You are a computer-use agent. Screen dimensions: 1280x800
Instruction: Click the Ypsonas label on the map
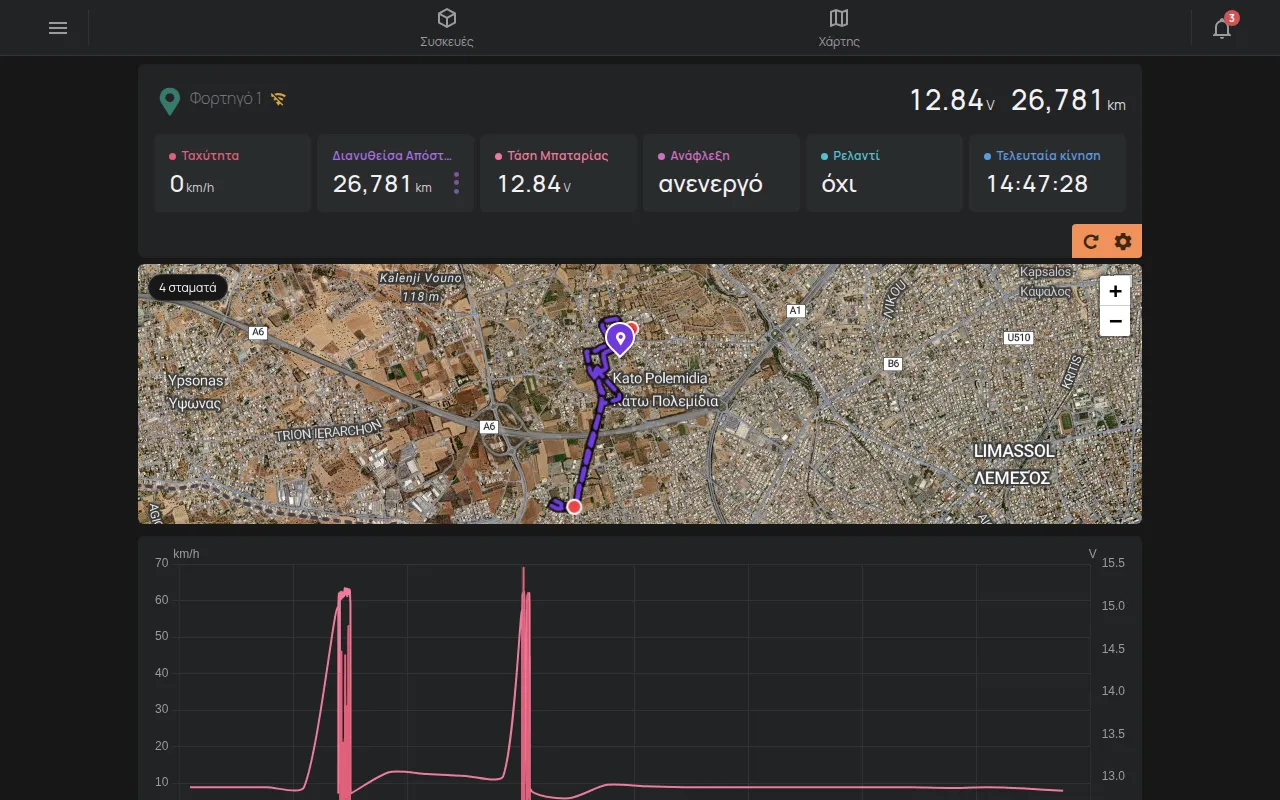[x=195, y=381]
